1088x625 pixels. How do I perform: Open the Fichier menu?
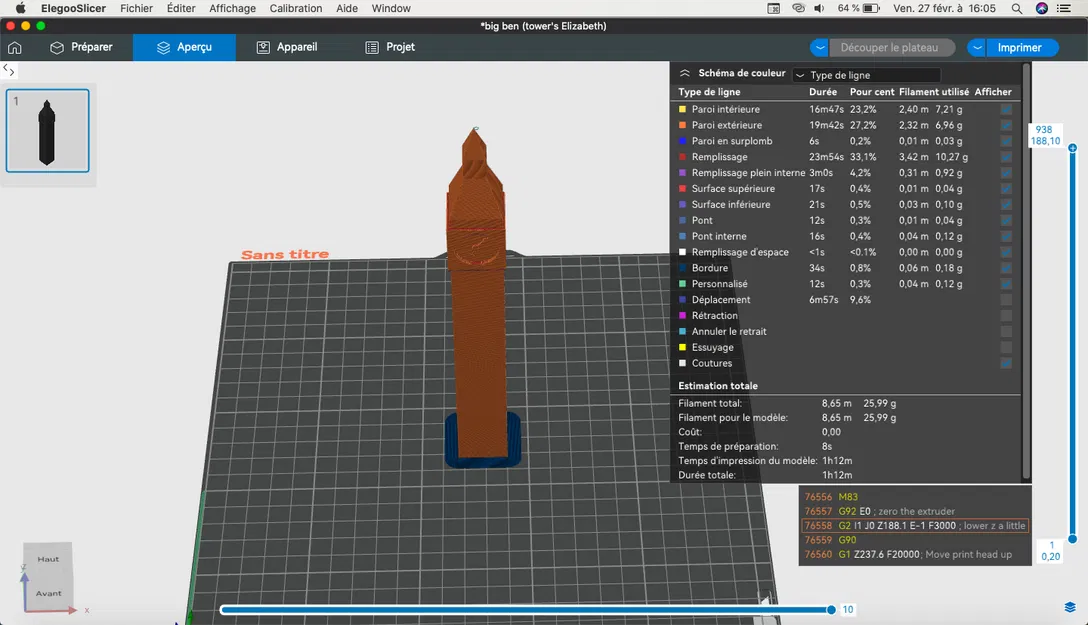click(x=136, y=8)
